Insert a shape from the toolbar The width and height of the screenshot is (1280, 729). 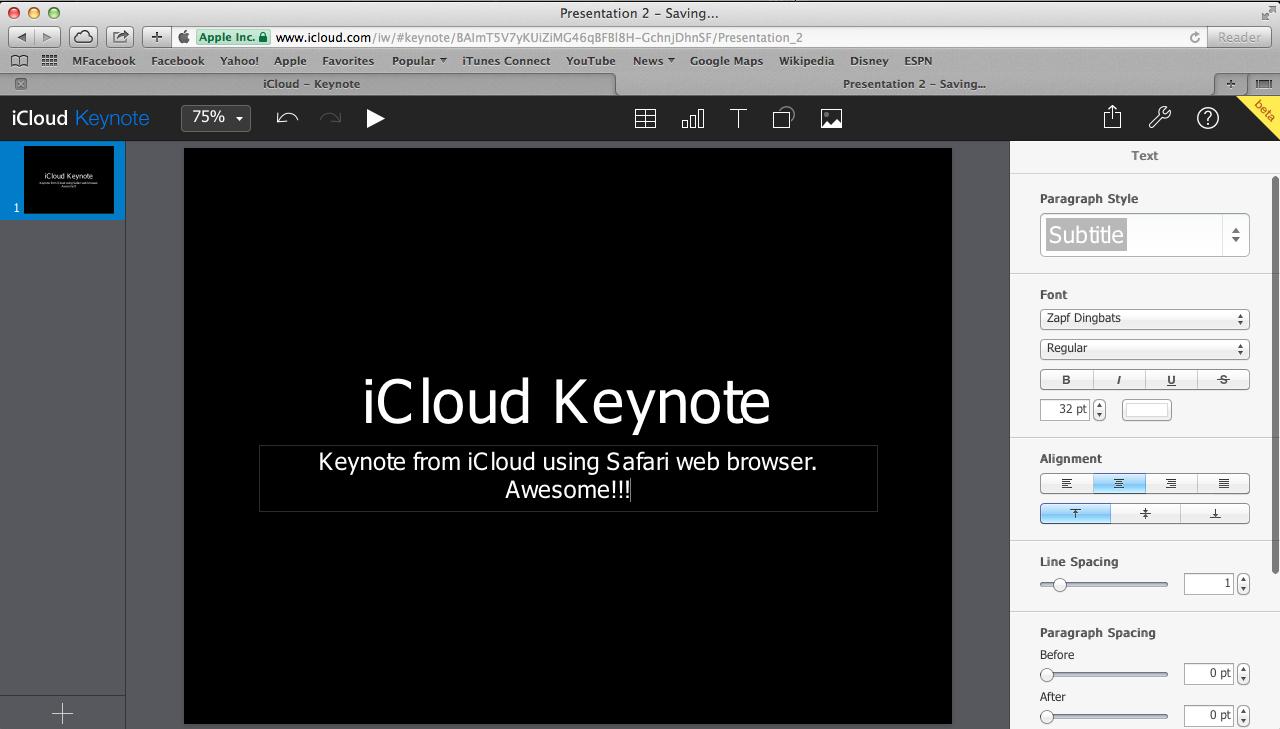click(x=783, y=118)
